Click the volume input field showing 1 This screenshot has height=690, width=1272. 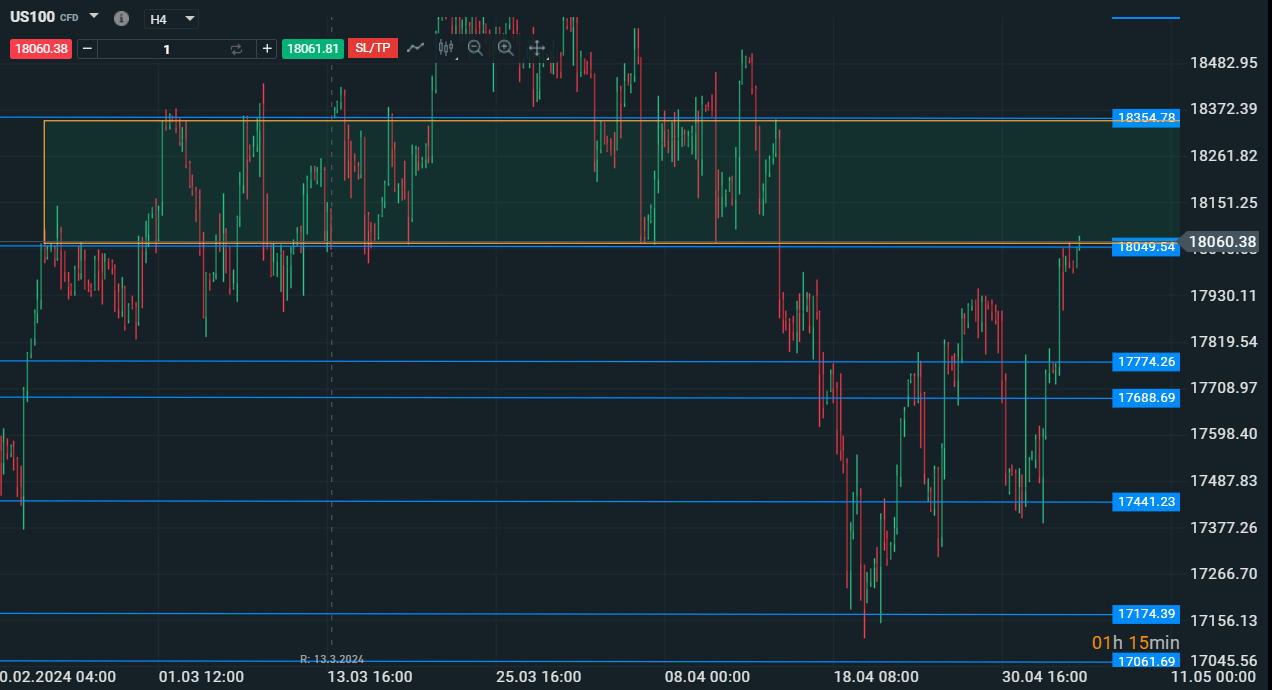click(166, 49)
